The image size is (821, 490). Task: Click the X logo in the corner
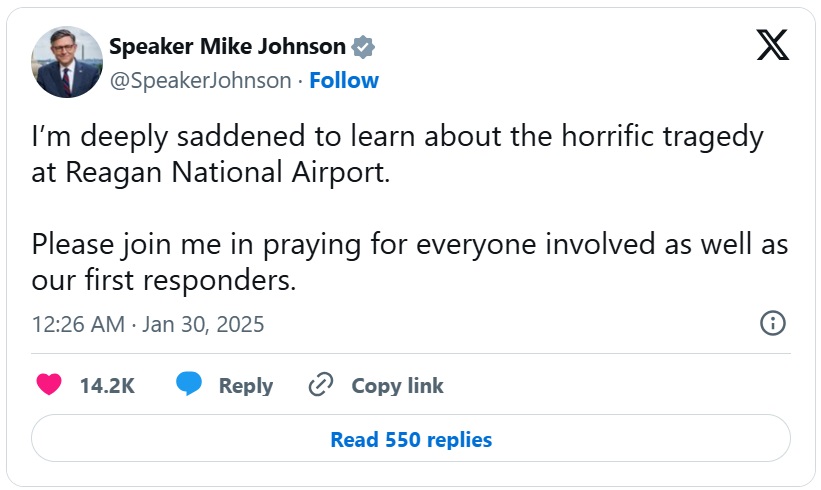click(772, 46)
